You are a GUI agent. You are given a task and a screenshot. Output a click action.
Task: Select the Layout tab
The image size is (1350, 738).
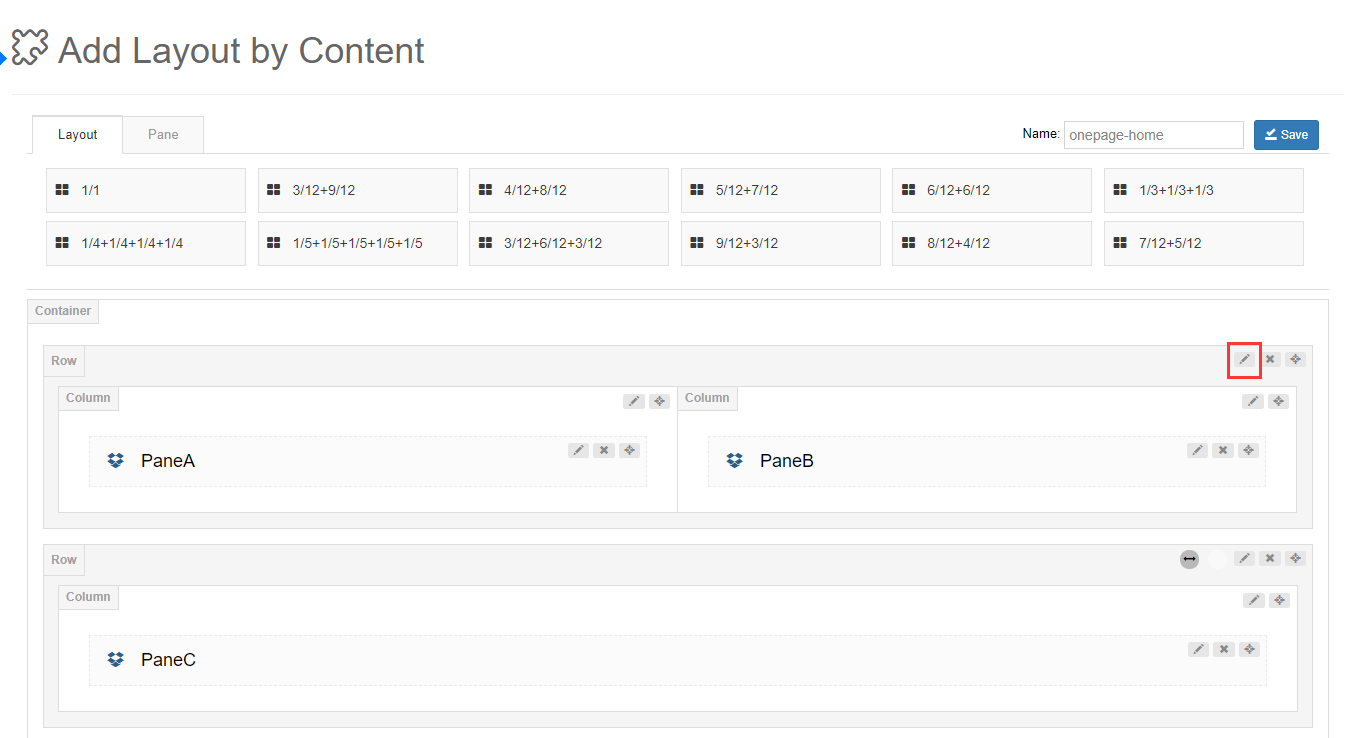point(77,135)
